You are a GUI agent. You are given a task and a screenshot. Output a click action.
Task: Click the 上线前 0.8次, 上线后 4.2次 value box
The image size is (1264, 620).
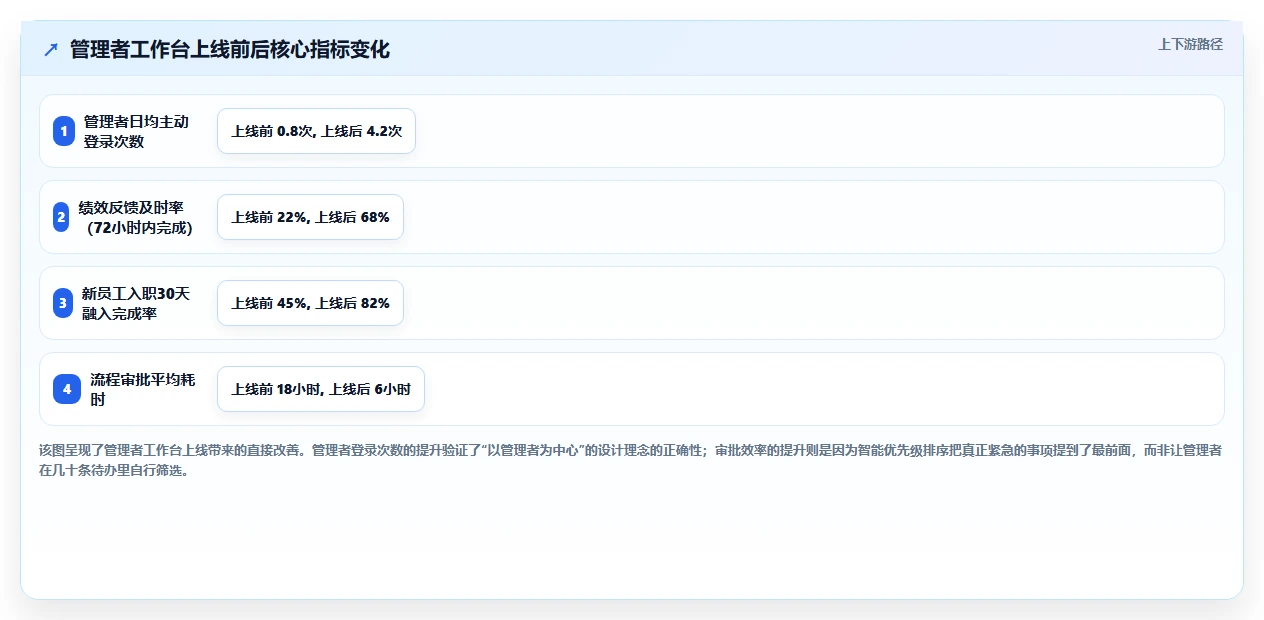(x=316, y=131)
